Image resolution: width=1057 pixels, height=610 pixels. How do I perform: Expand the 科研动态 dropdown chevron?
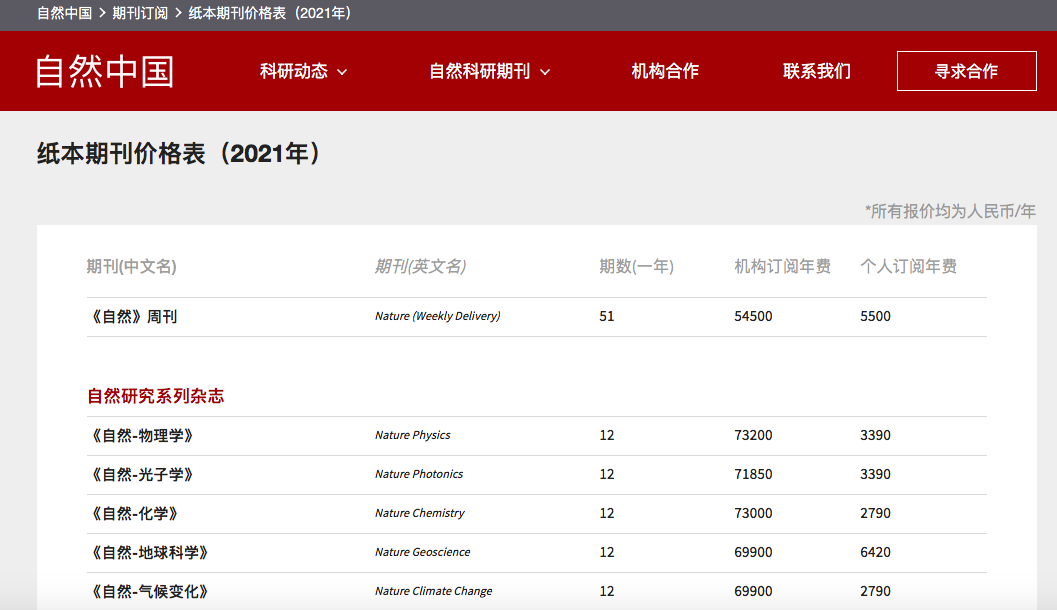(x=342, y=72)
